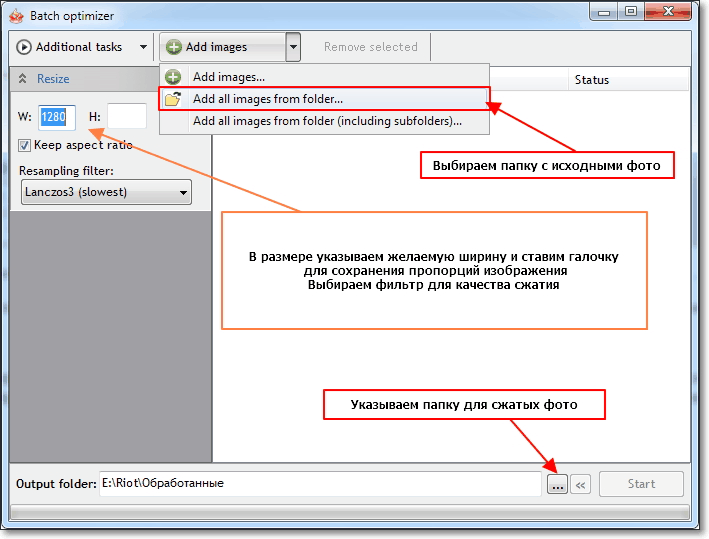The width and height of the screenshot is (709, 539).
Task: Open the Additional tasks menu
Action: coord(82,47)
